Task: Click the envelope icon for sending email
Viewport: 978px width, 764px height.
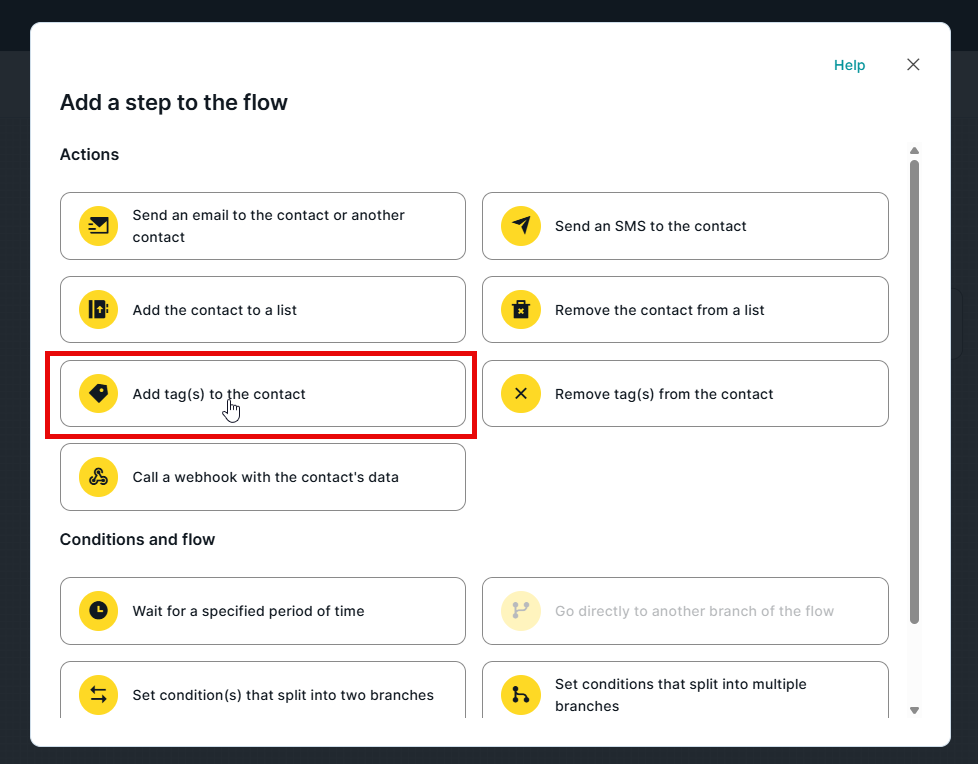Action: click(98, 226)
